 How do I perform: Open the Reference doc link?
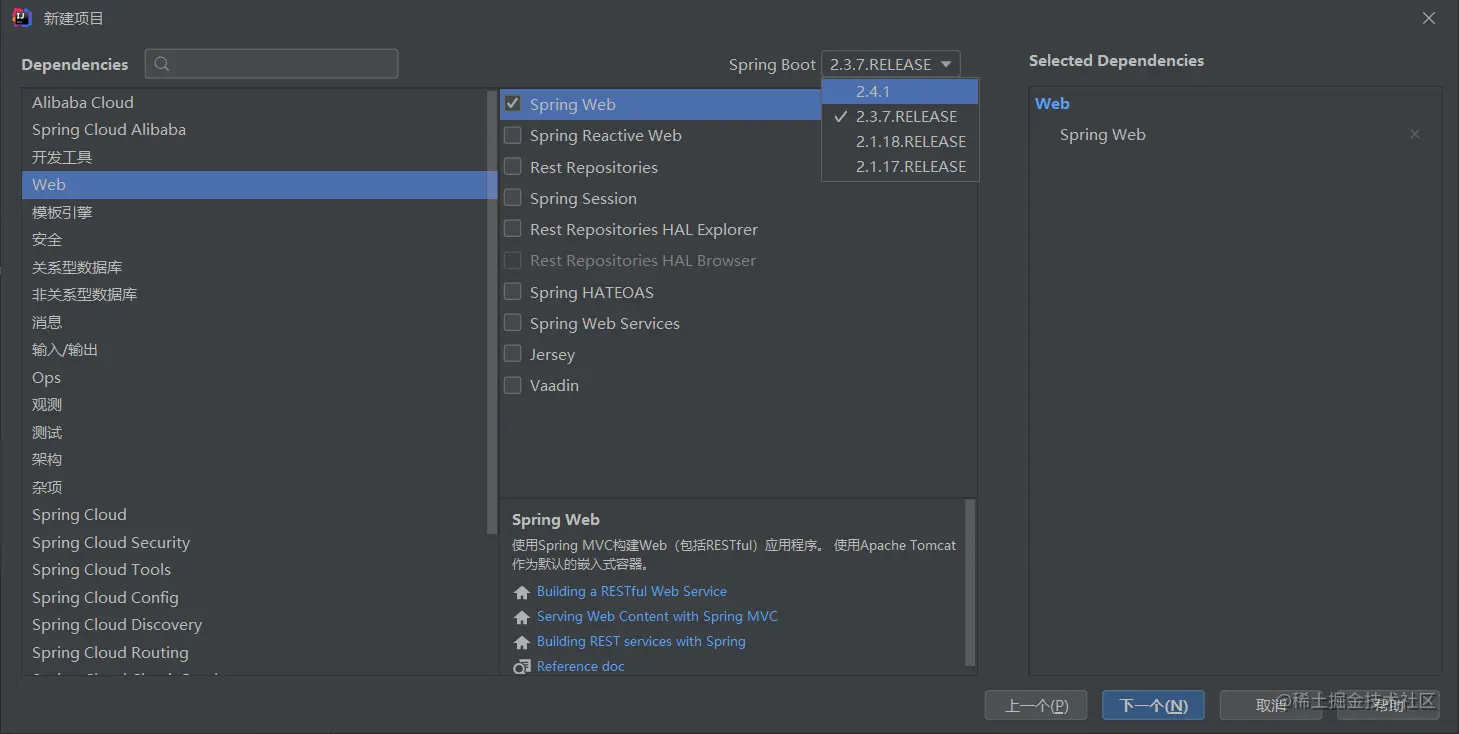(581, 666)
